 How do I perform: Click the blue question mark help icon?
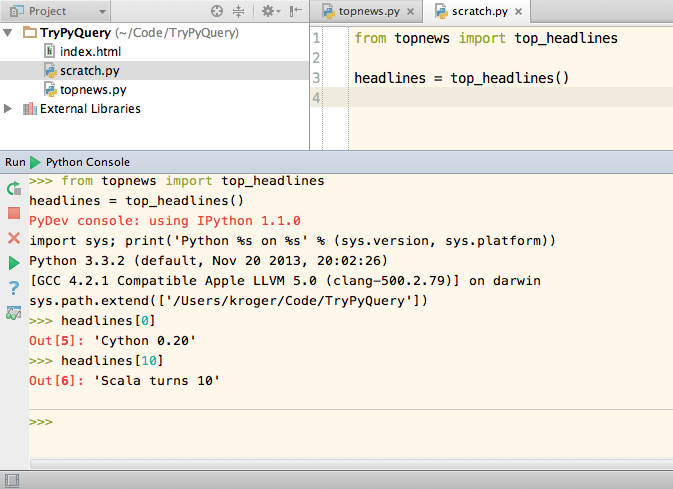coord(14,288)
